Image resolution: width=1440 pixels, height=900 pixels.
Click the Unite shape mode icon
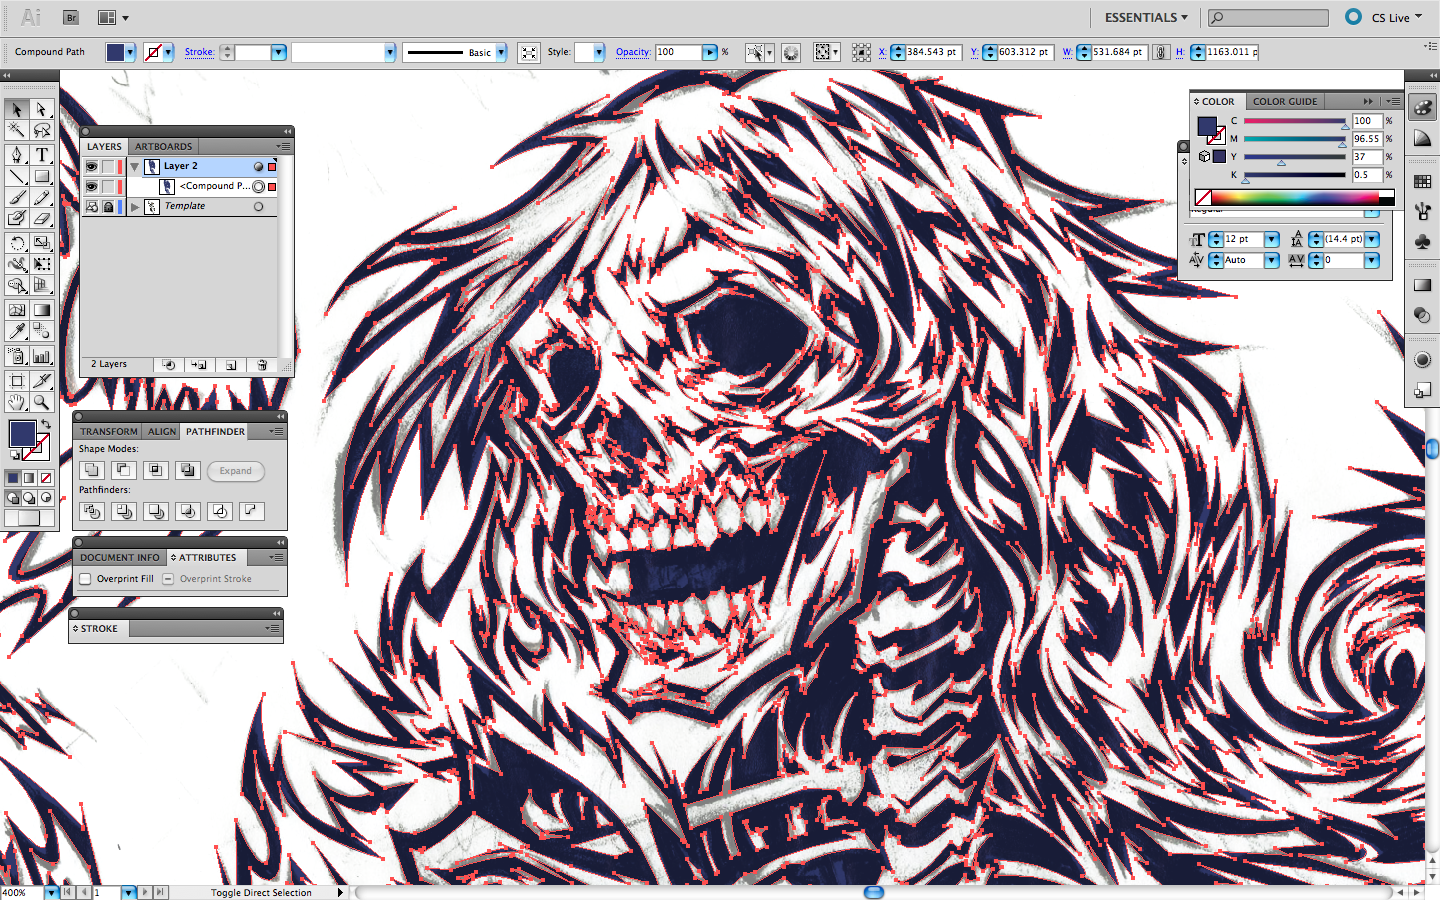click(92, 470)
